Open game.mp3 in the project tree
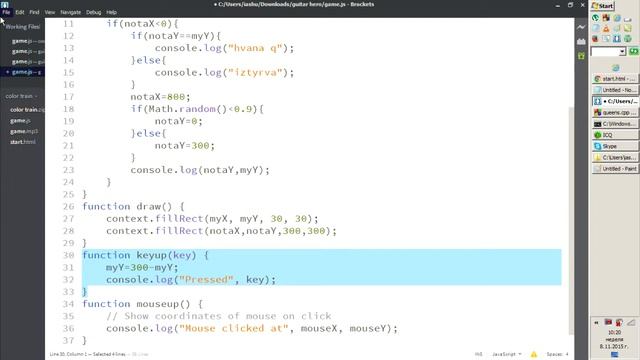The width and height of the screenshot is (640, 360). click(24, 131)
